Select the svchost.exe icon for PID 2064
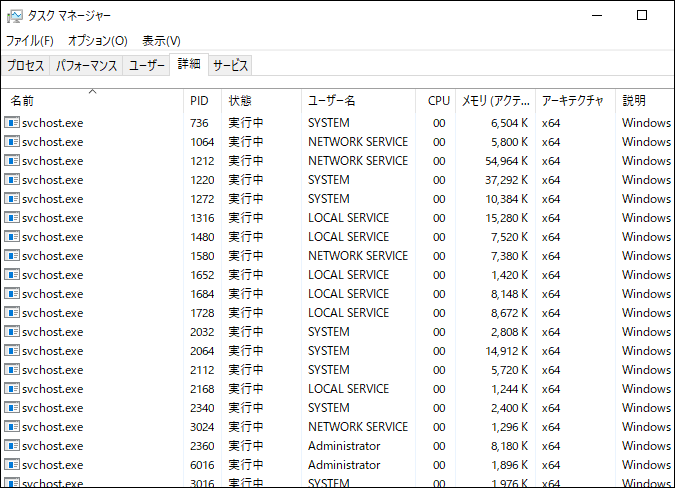Image resolution: width=675 pixels, height=488 pixels. (x=12, y=350)
